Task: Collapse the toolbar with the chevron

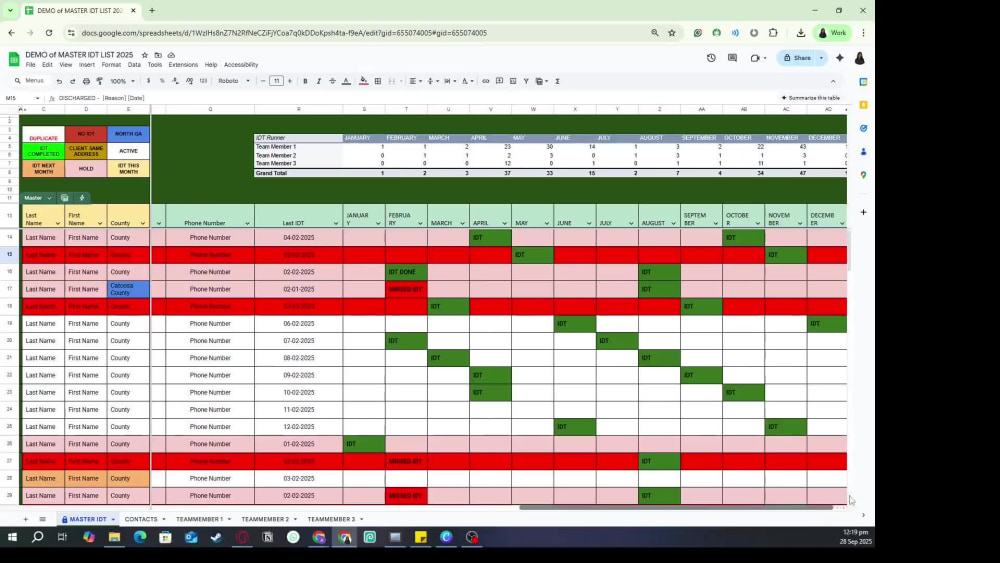Action: click(x=833, y=81)
